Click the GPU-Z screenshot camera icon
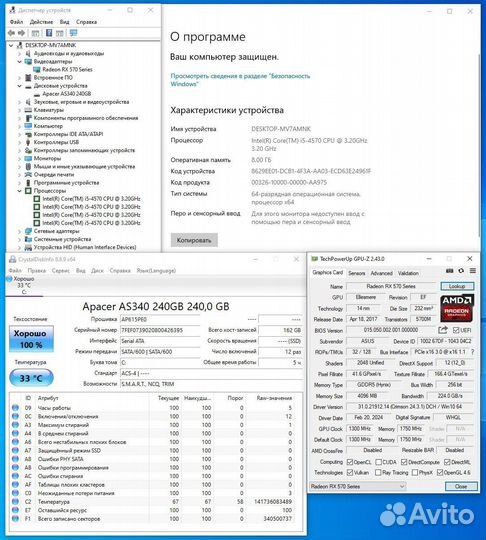486x540 pixels. point(449,271)
